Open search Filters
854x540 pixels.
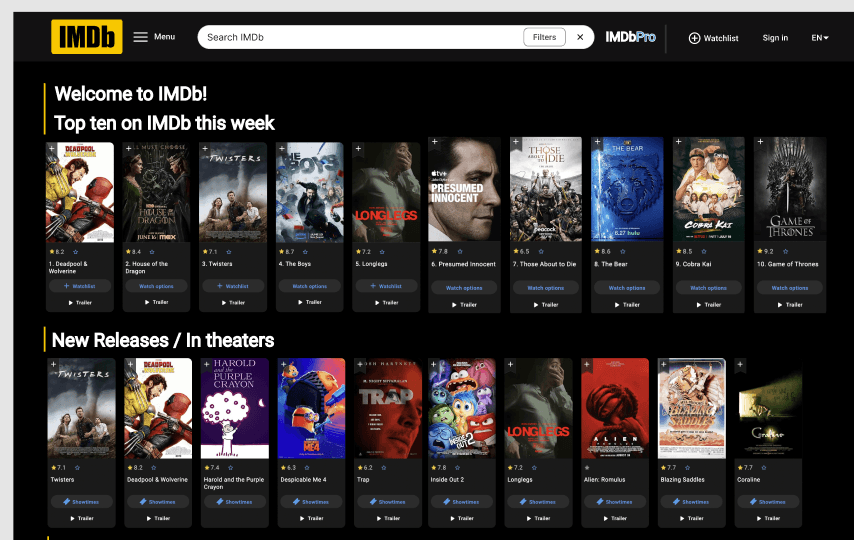coord(544,37)
